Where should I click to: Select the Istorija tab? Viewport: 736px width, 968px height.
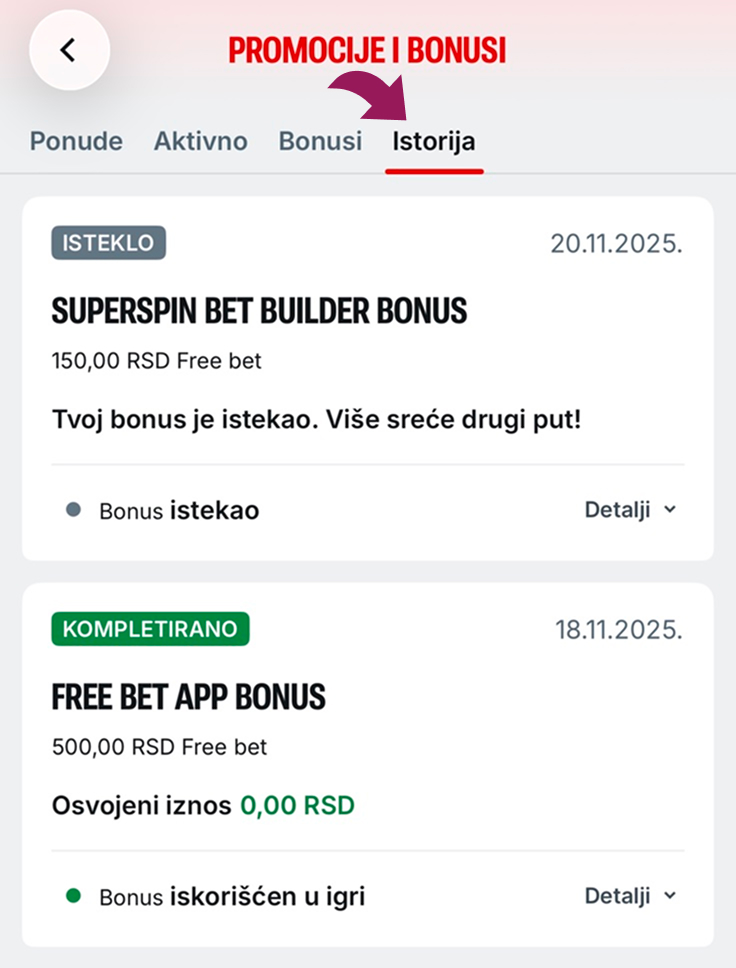[x=434, y=141]
